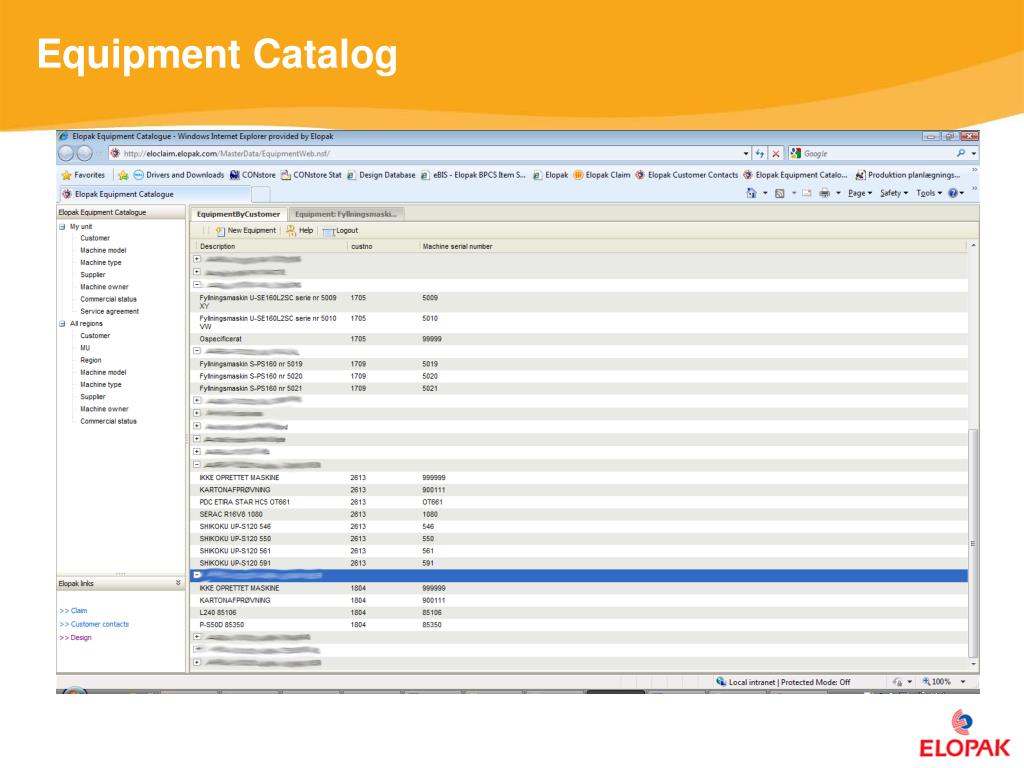Open the Customer contacts link
Image resolution: width=1024 pixels, height=768 pixels.
(94, 624)
